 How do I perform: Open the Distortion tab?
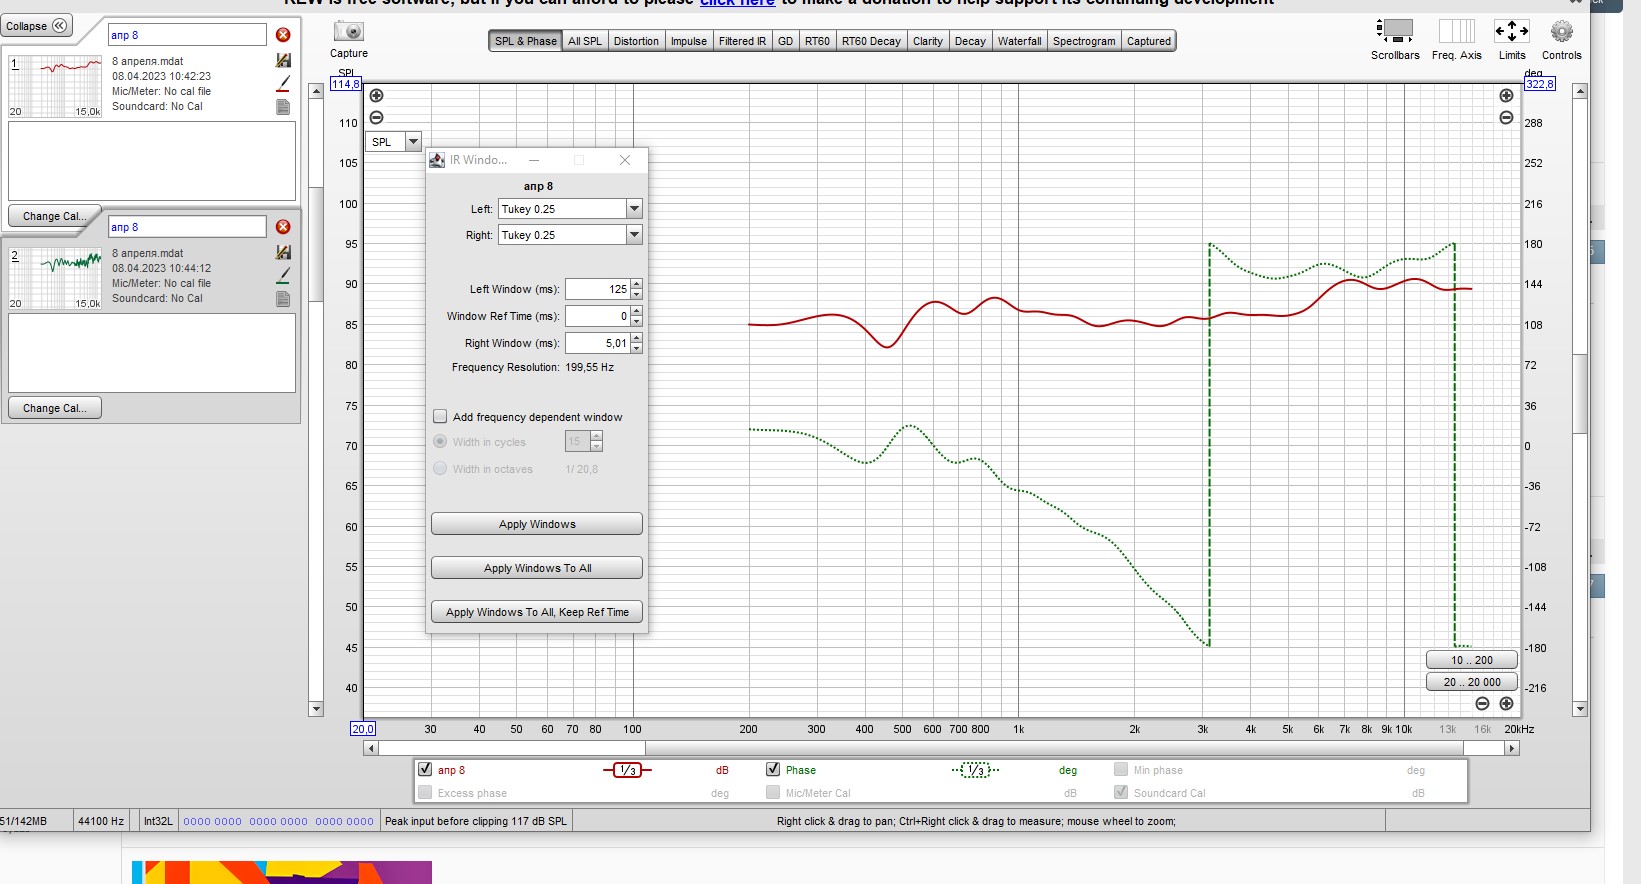tap(636, 41)
